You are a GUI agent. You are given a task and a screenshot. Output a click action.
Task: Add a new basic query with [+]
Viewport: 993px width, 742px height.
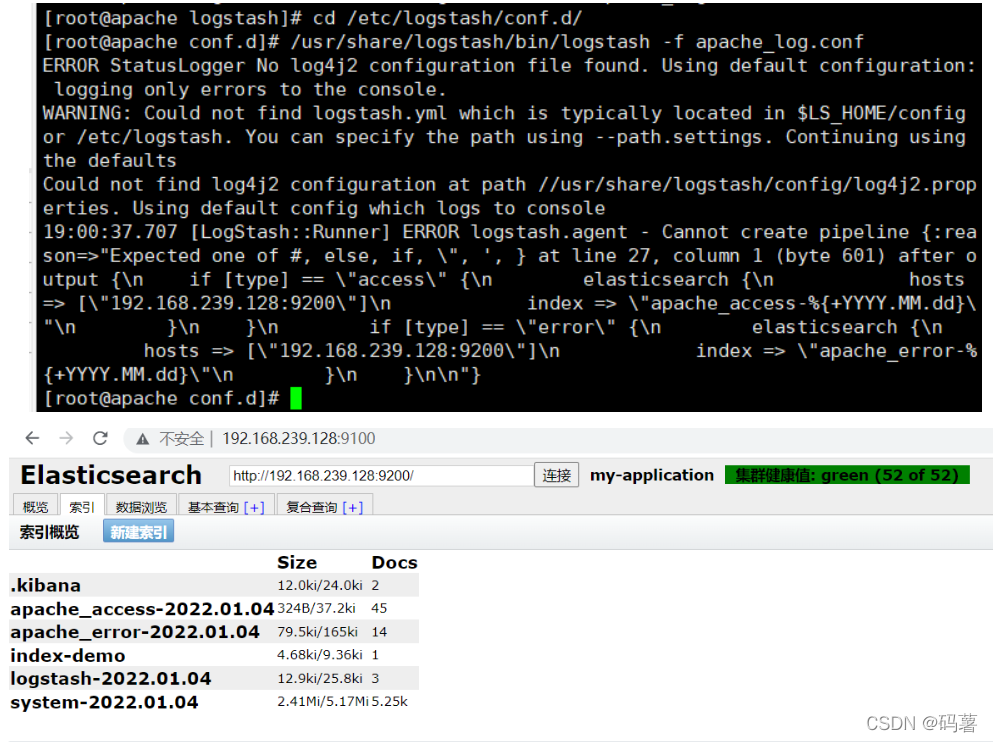(254, 507)
